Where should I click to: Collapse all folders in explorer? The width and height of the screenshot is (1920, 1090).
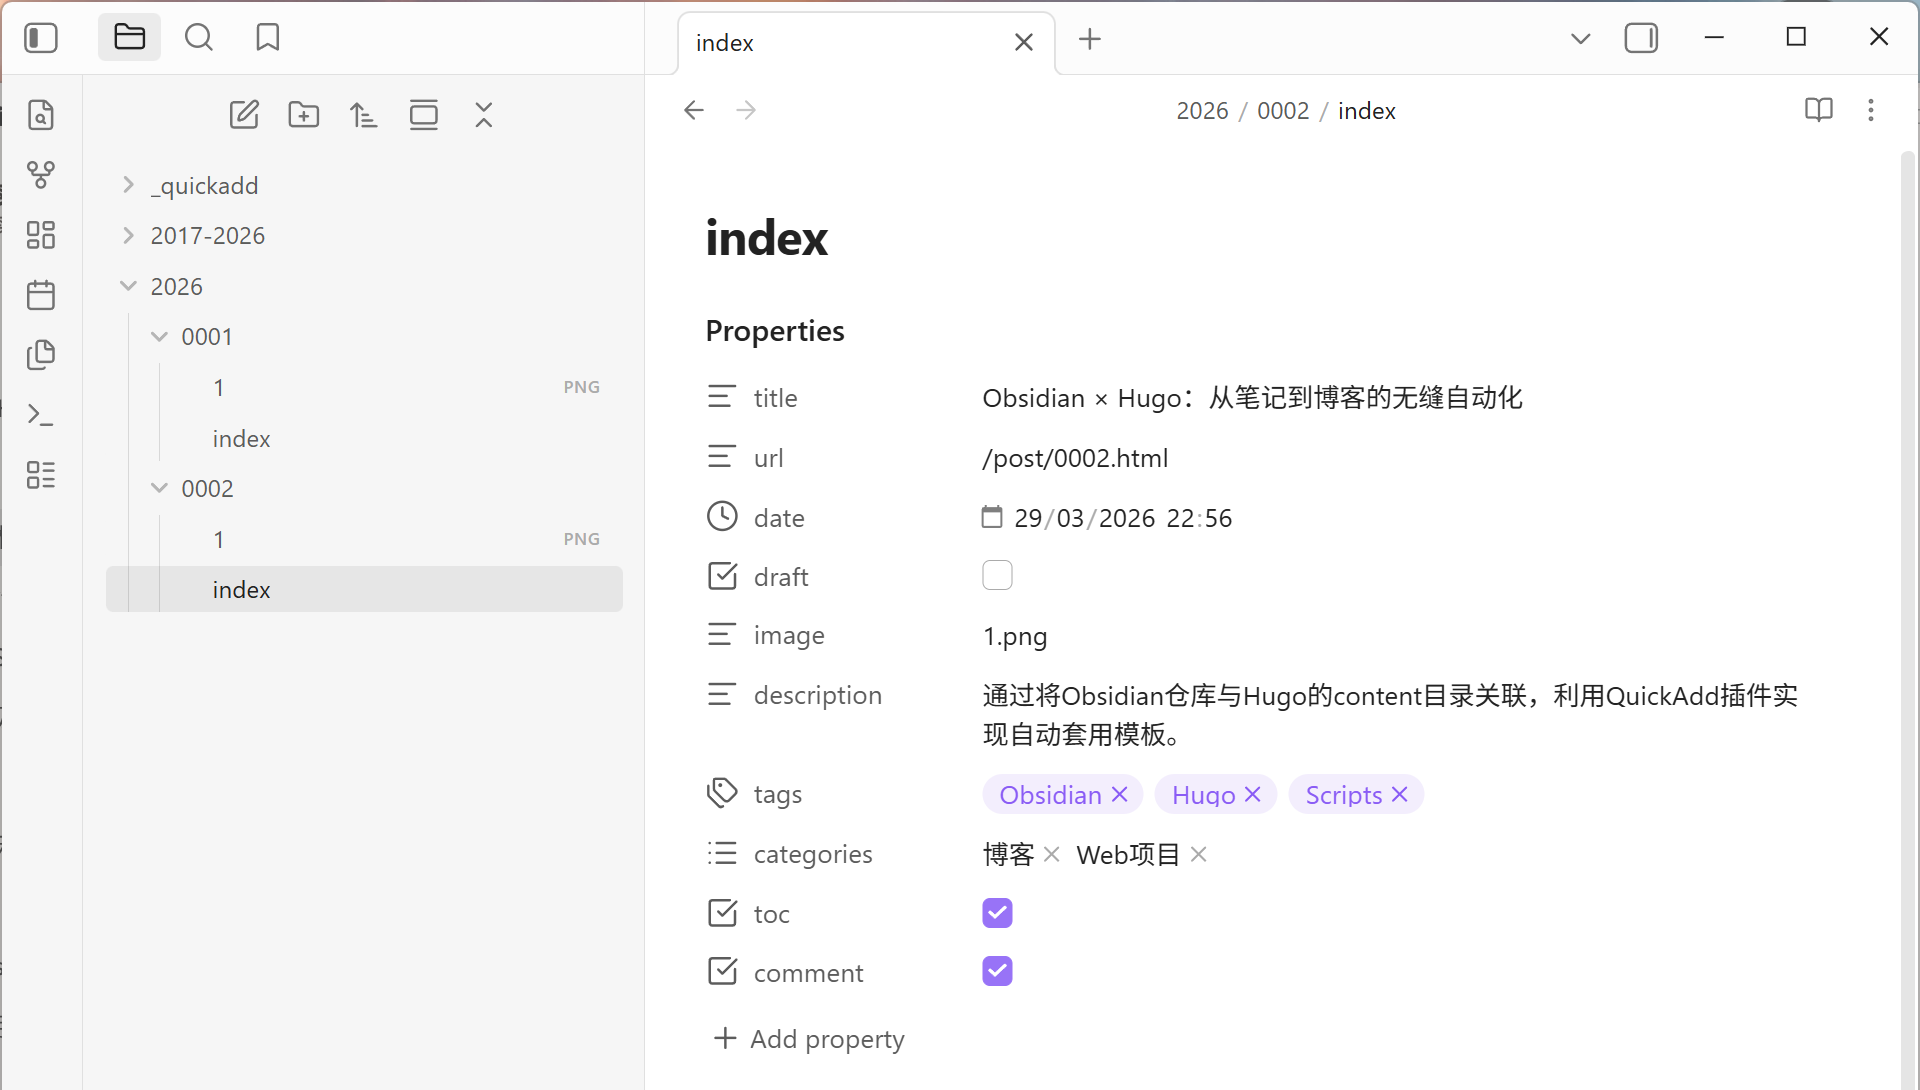[x=484, y=115]
